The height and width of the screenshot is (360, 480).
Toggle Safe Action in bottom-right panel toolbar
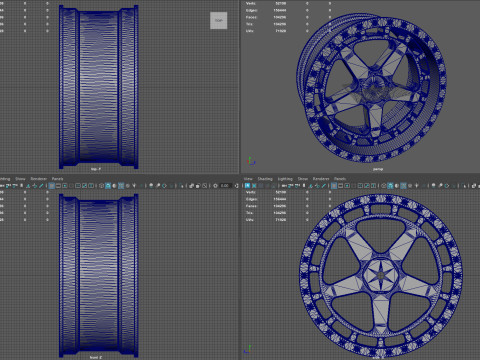click(367, 186)
